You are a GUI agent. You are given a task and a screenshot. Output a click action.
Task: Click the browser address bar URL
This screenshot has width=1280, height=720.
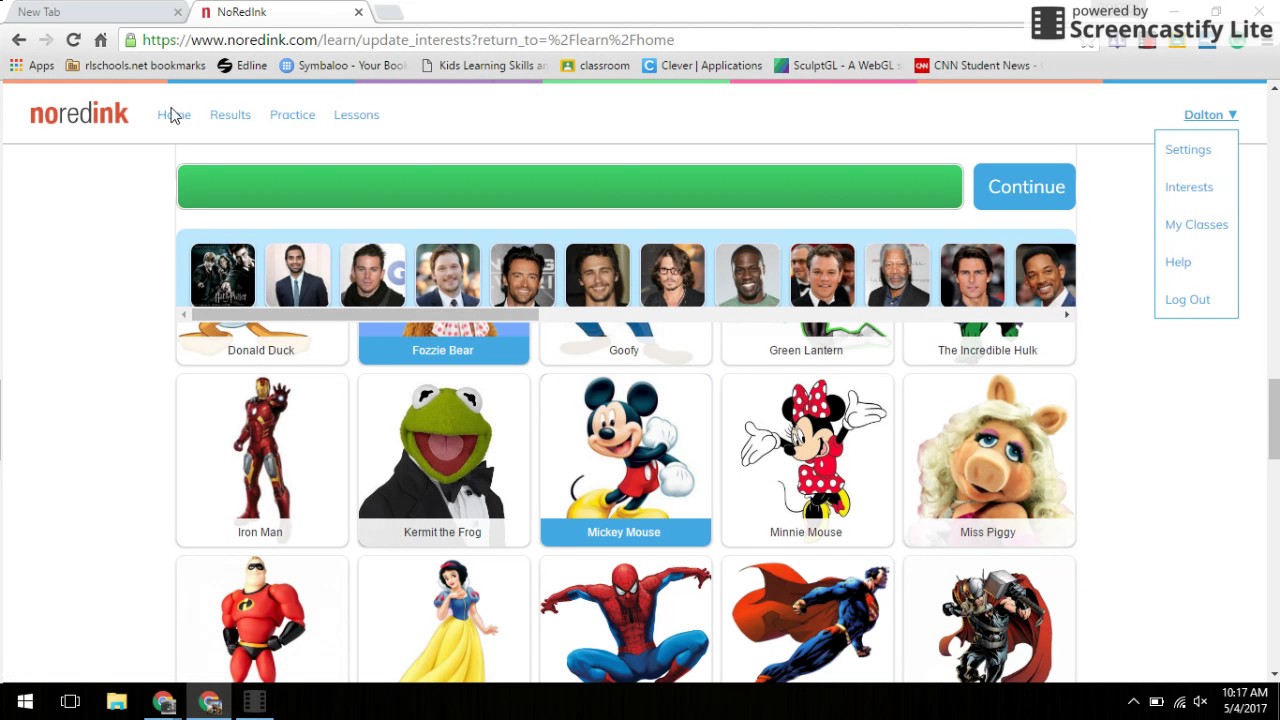coord(408,40)
